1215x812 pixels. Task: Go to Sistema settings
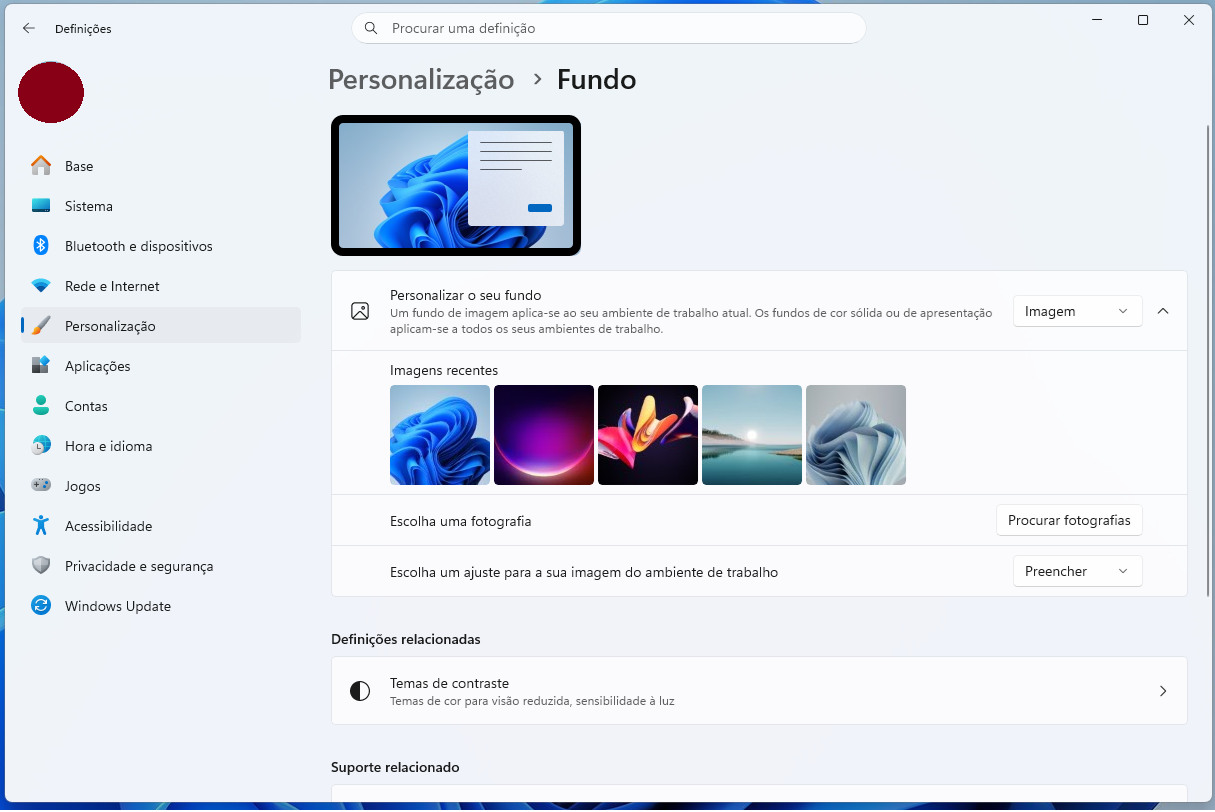(161, 206)
